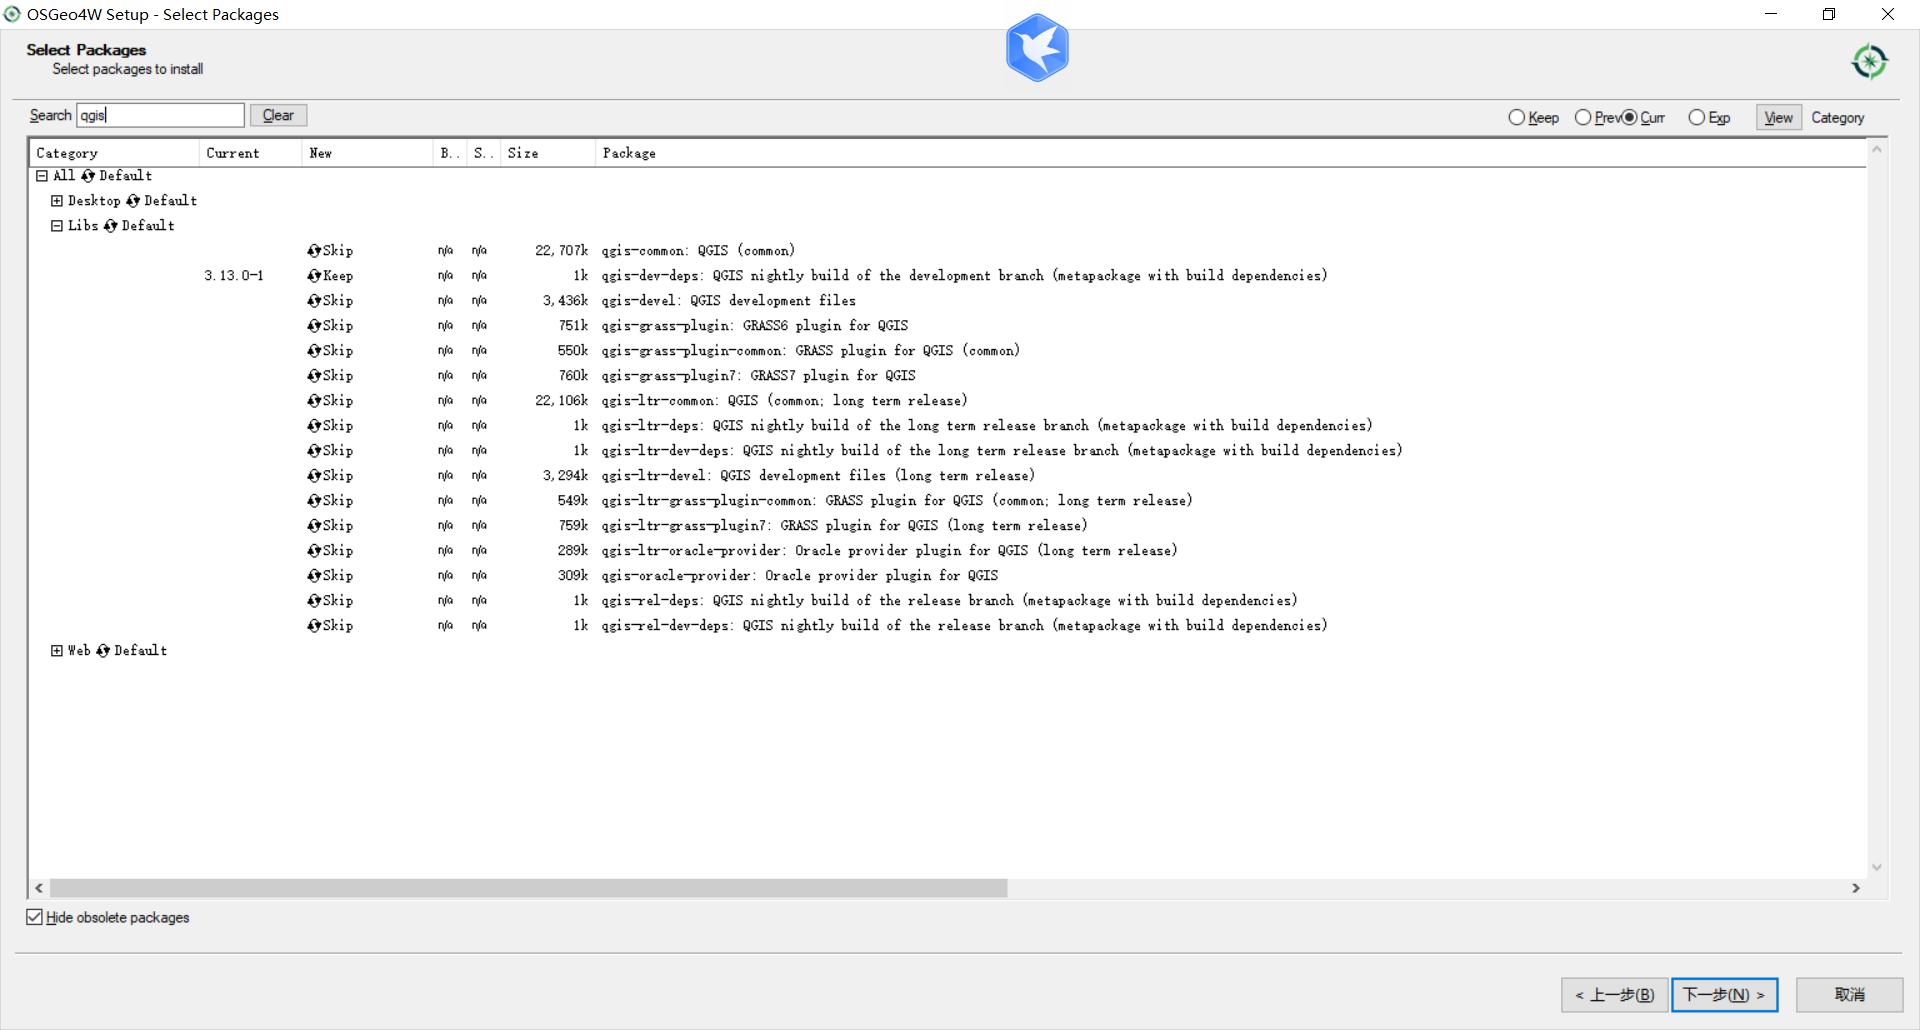The image size is (1920, 1030).
Task: Toggle Skip icon for qgis-ltr-grass-plugin-common row
Action: click(x=314, y=501)
